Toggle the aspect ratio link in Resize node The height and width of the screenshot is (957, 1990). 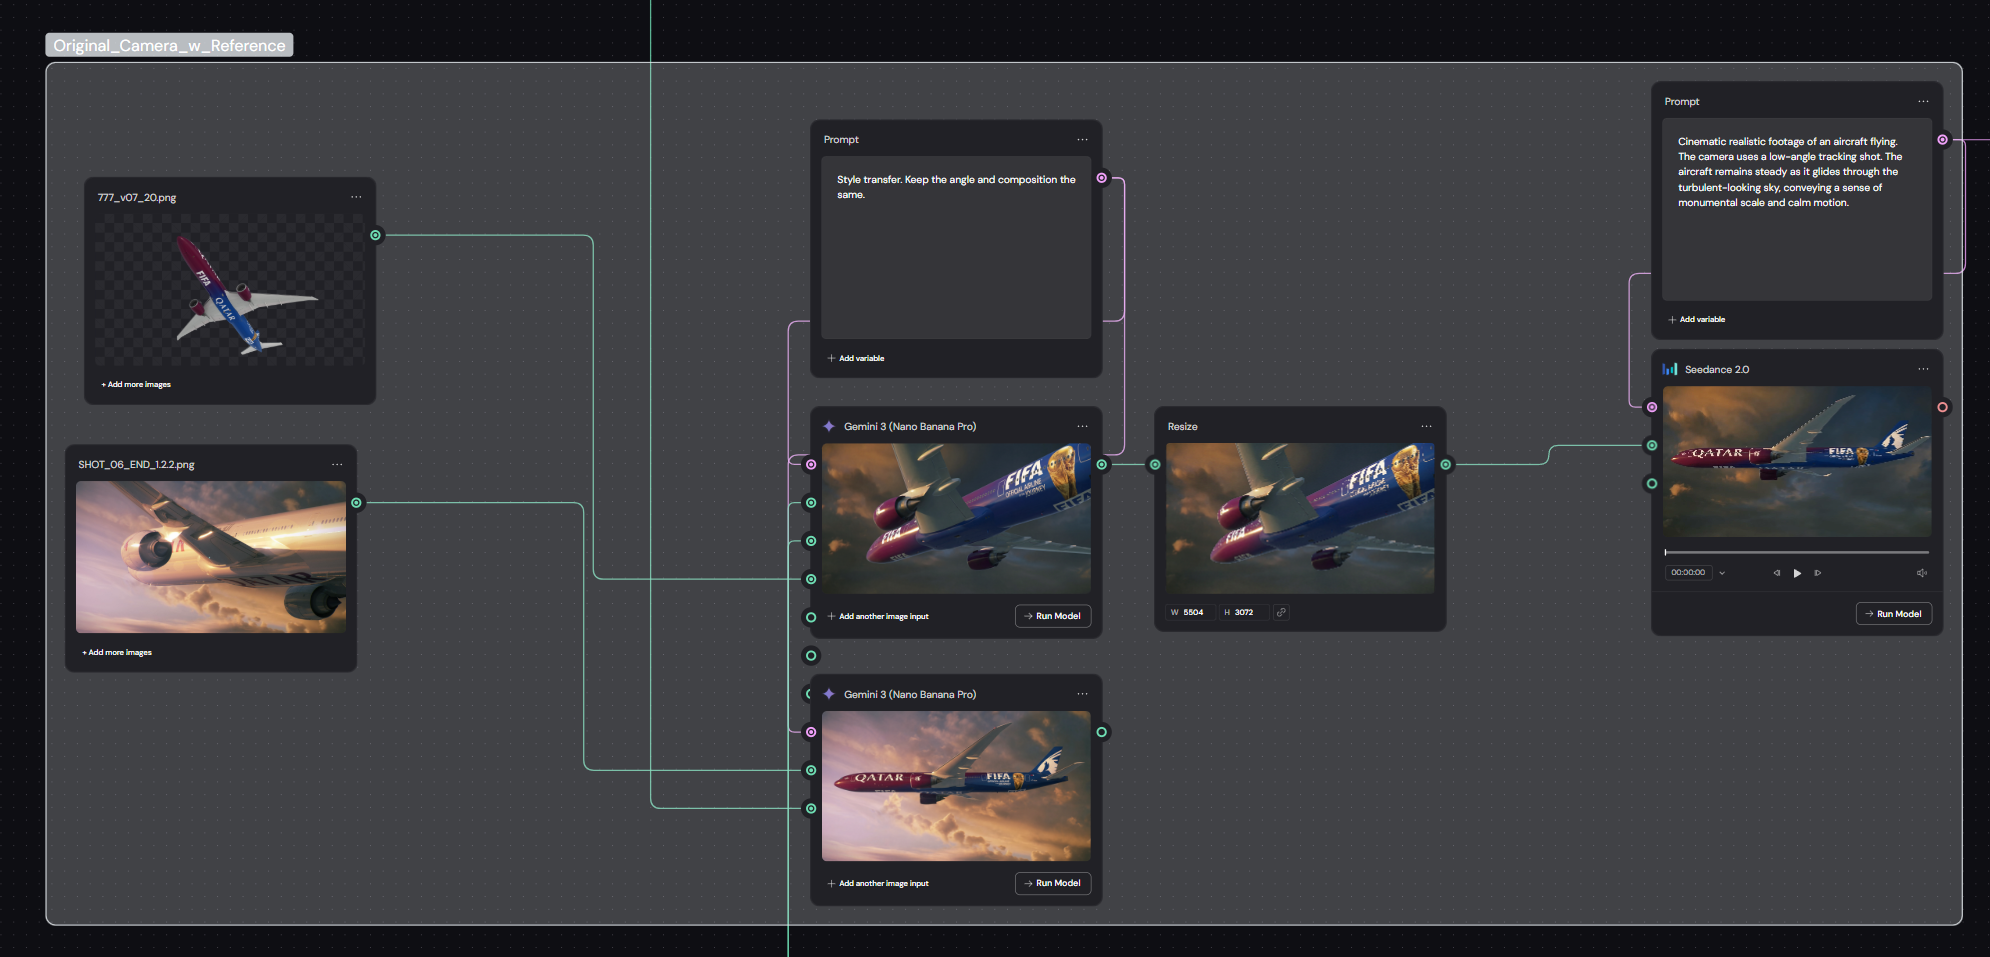pos(1281,612)
